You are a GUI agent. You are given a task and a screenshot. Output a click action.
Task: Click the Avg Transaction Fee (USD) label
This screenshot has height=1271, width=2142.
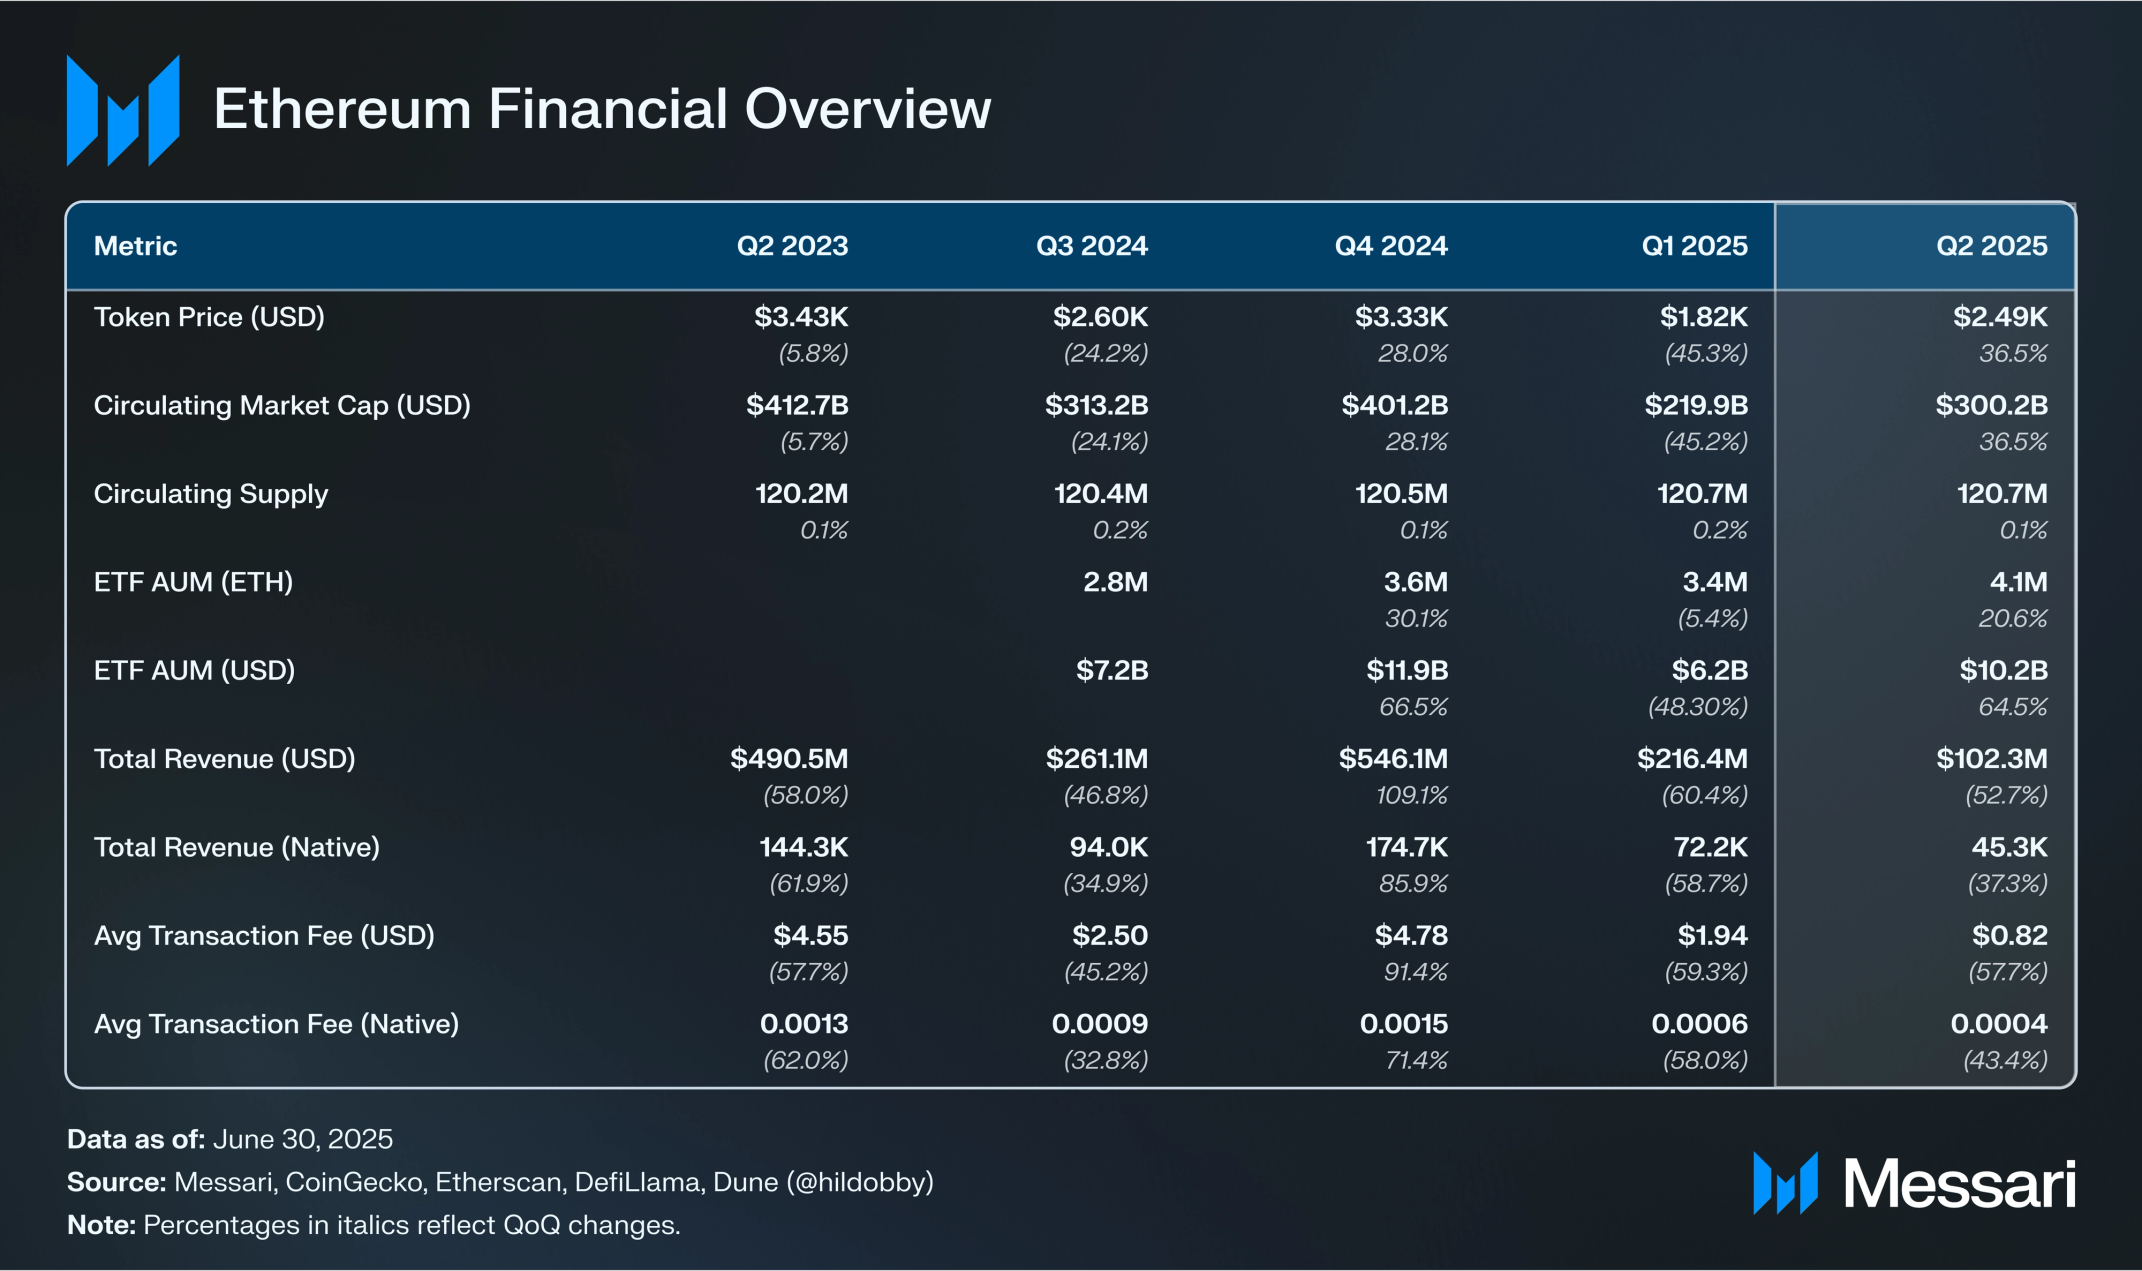click(x=264, y=936)
